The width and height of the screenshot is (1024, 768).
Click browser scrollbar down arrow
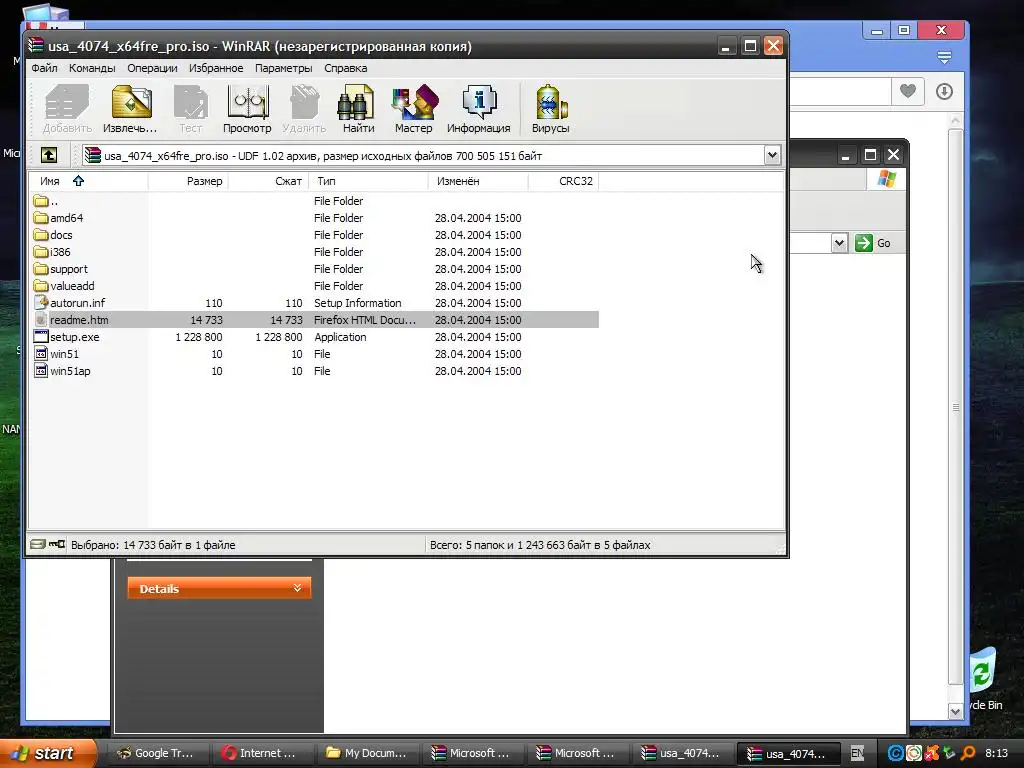point(955,711)
